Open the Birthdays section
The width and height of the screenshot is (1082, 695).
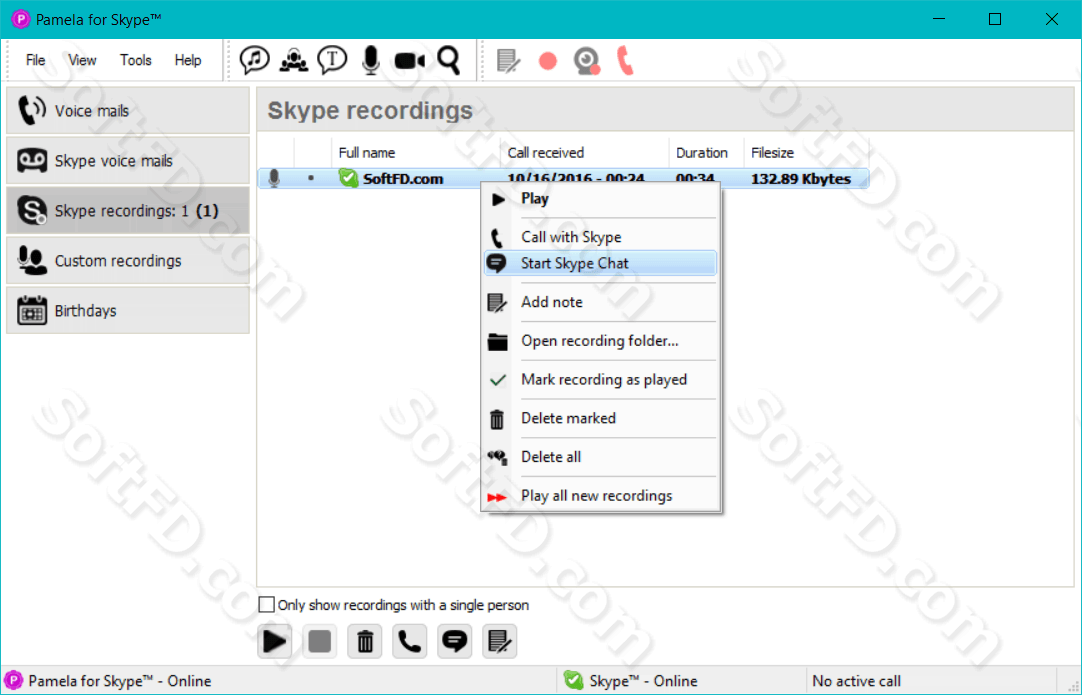point(128,311)
